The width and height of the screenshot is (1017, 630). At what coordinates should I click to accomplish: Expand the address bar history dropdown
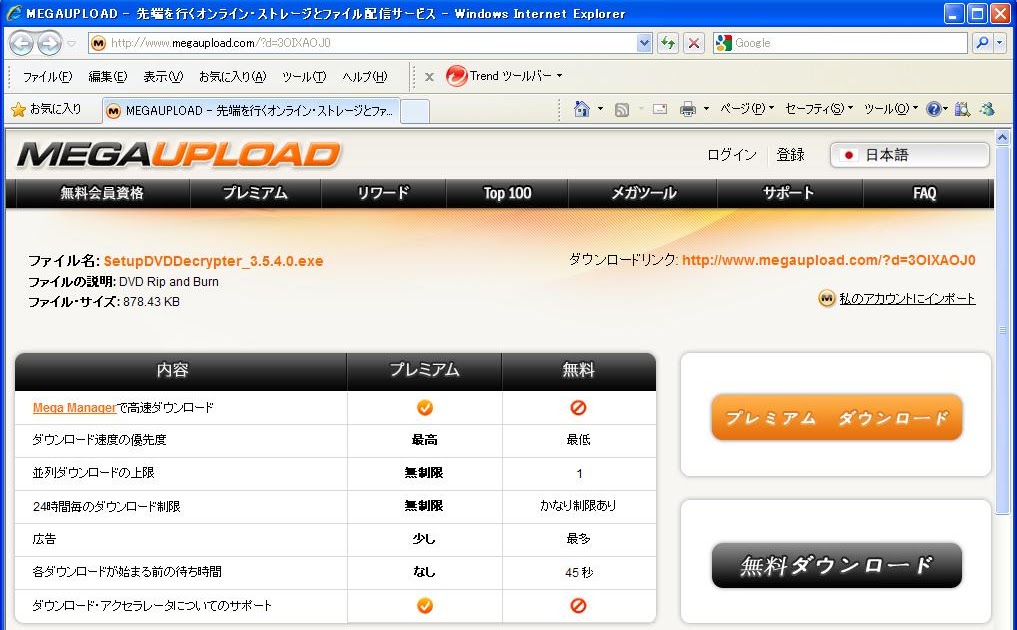tap(644, 43)
